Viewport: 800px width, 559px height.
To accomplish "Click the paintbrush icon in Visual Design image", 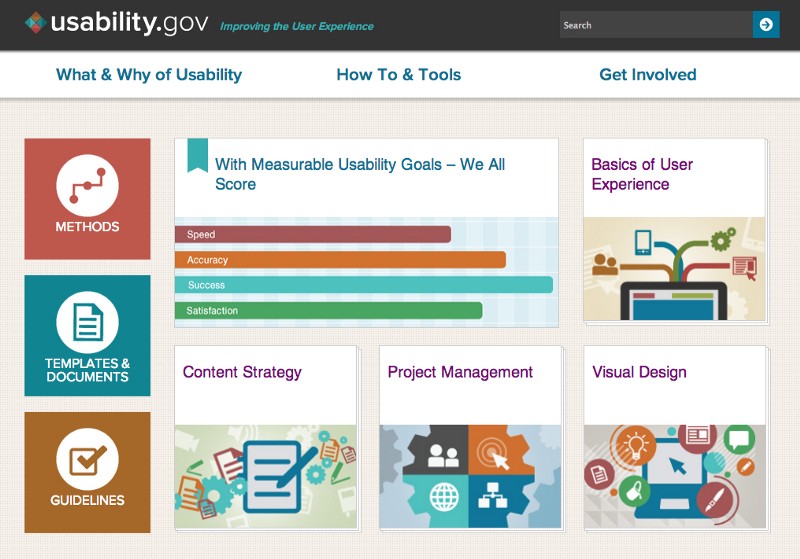I will tap(714, 498).
